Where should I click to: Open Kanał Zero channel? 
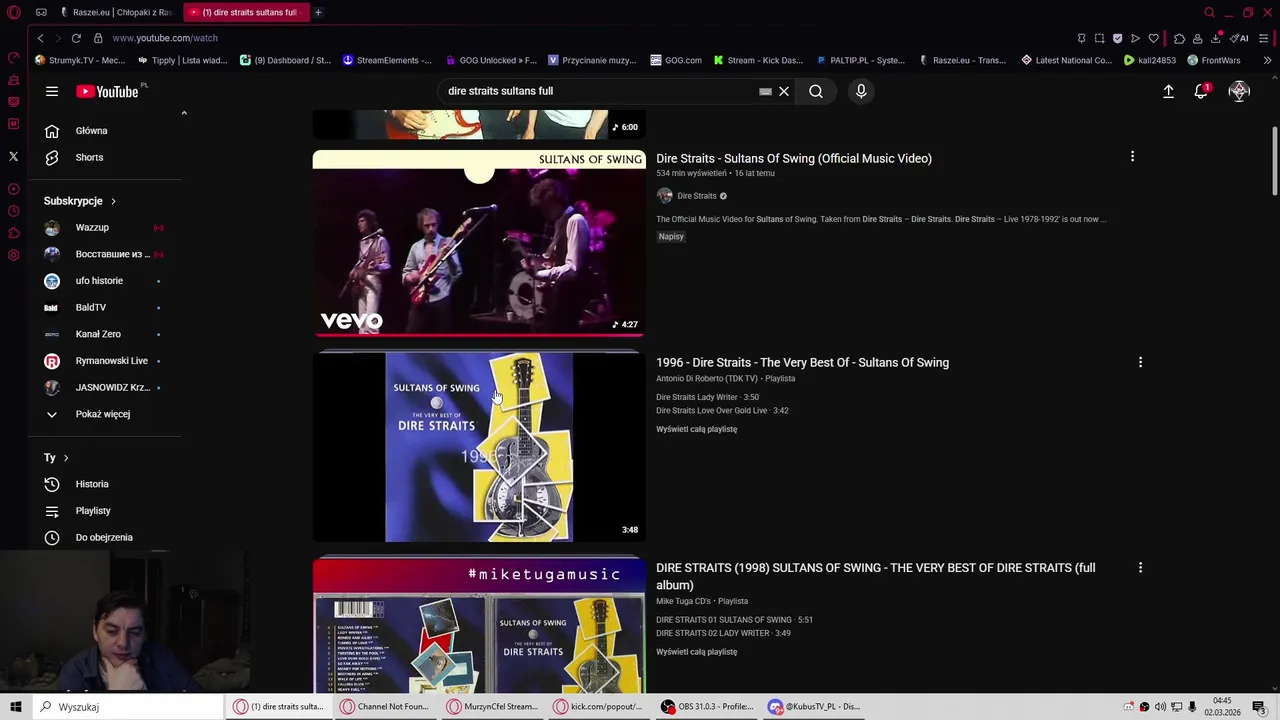coord(98,334)
